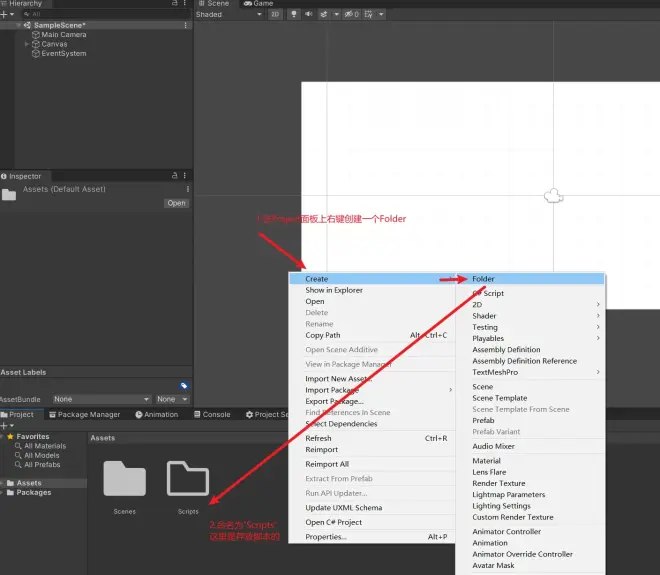Select All Materials under Favorites
660x575 pixels.
tap(45, 446)
